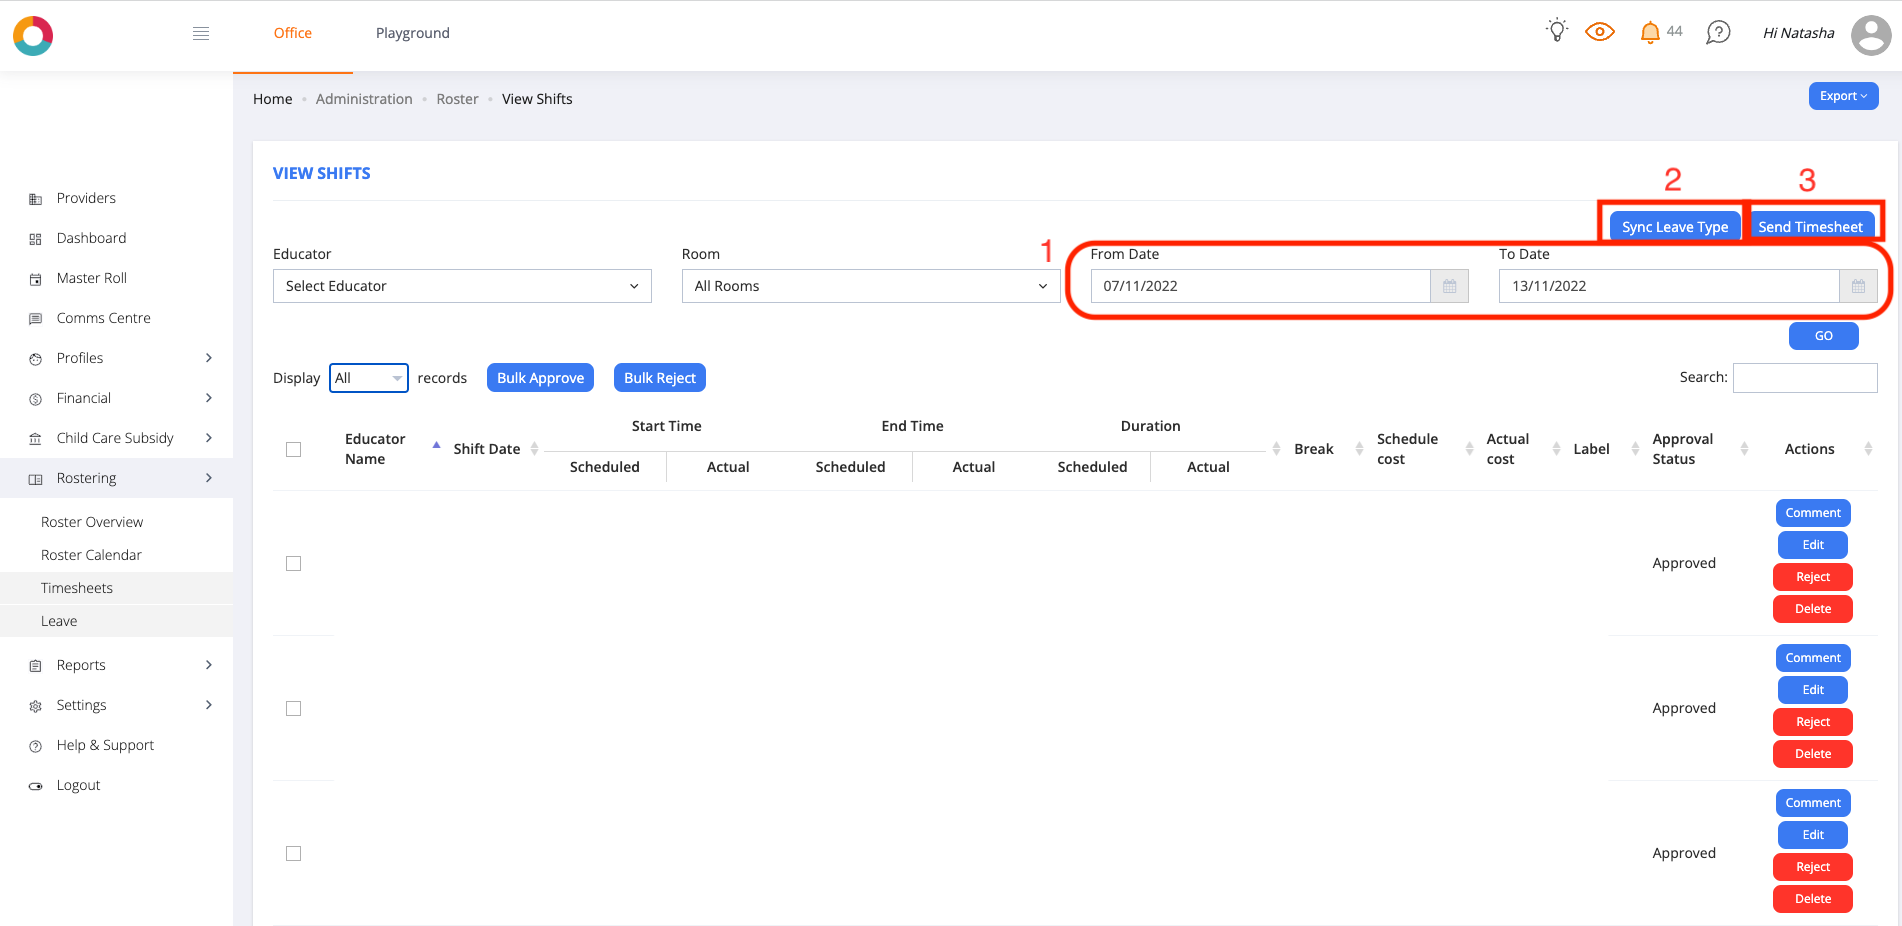Click the help chat bubble icon
The width and height of the screenshot is (1902, 926).
(x=1718, y=33)
